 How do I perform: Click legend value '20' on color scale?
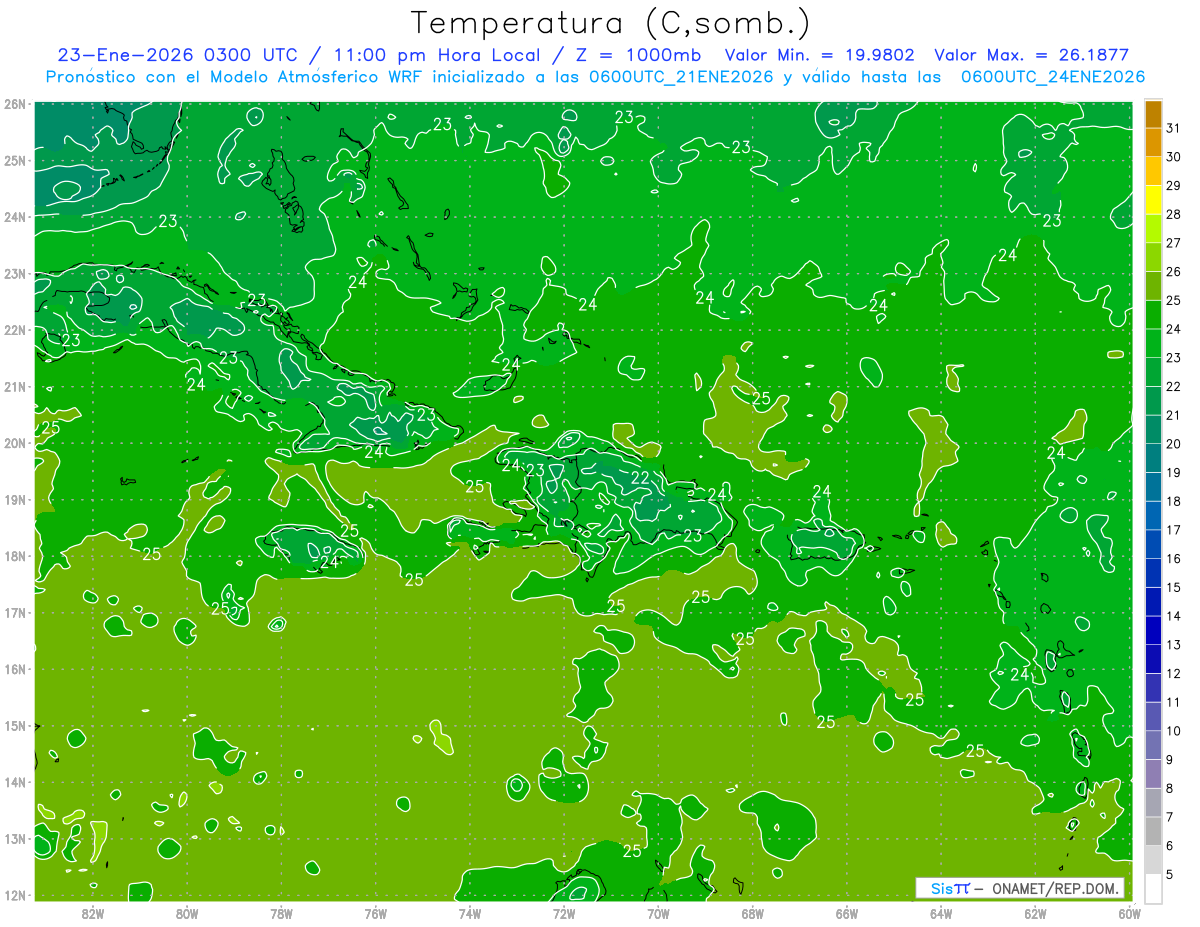point(1173,444)
